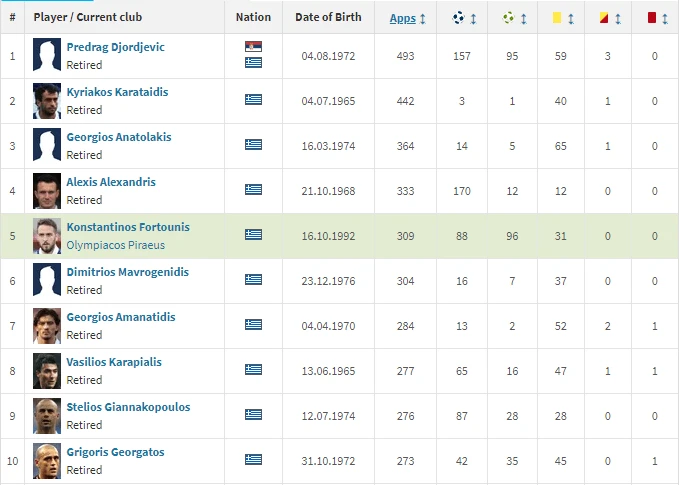Viewport: 679px width, 485px height.
Task: Click Grigoris Georgatos's portrait image
Action: click(46, 459)
